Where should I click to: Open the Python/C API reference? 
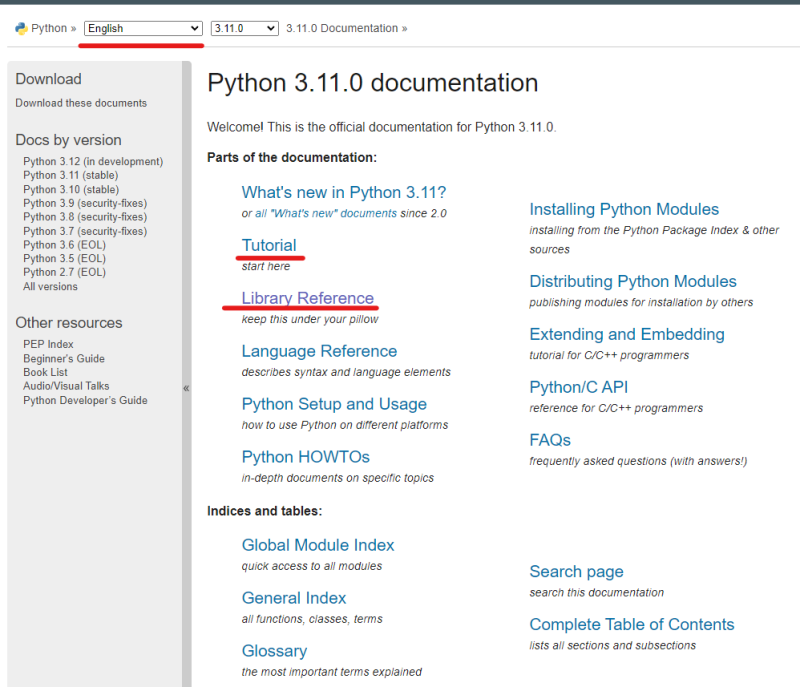tap(578, 387)
